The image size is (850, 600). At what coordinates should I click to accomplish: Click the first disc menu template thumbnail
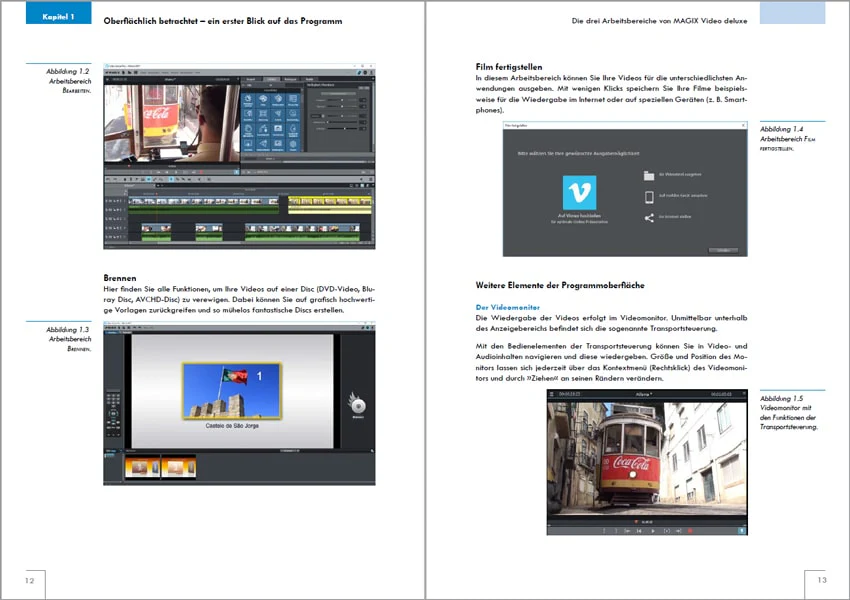pos(143,467)
